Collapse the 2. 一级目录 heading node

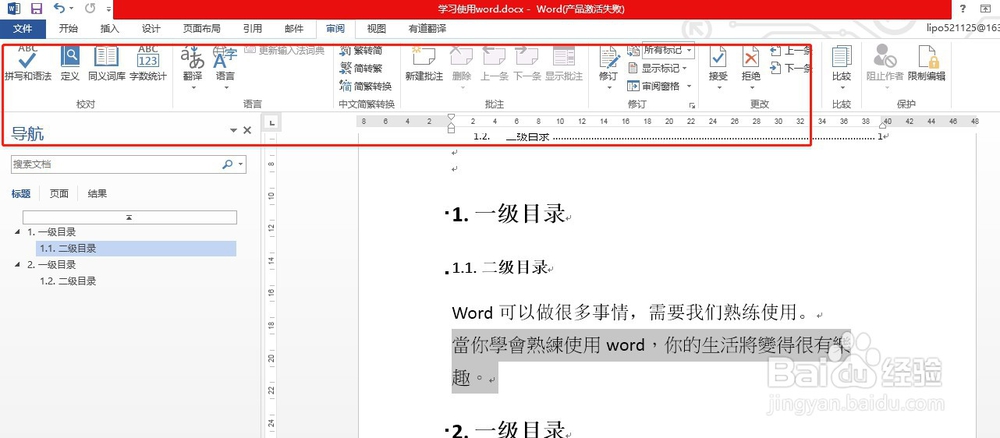coord(17,265)
